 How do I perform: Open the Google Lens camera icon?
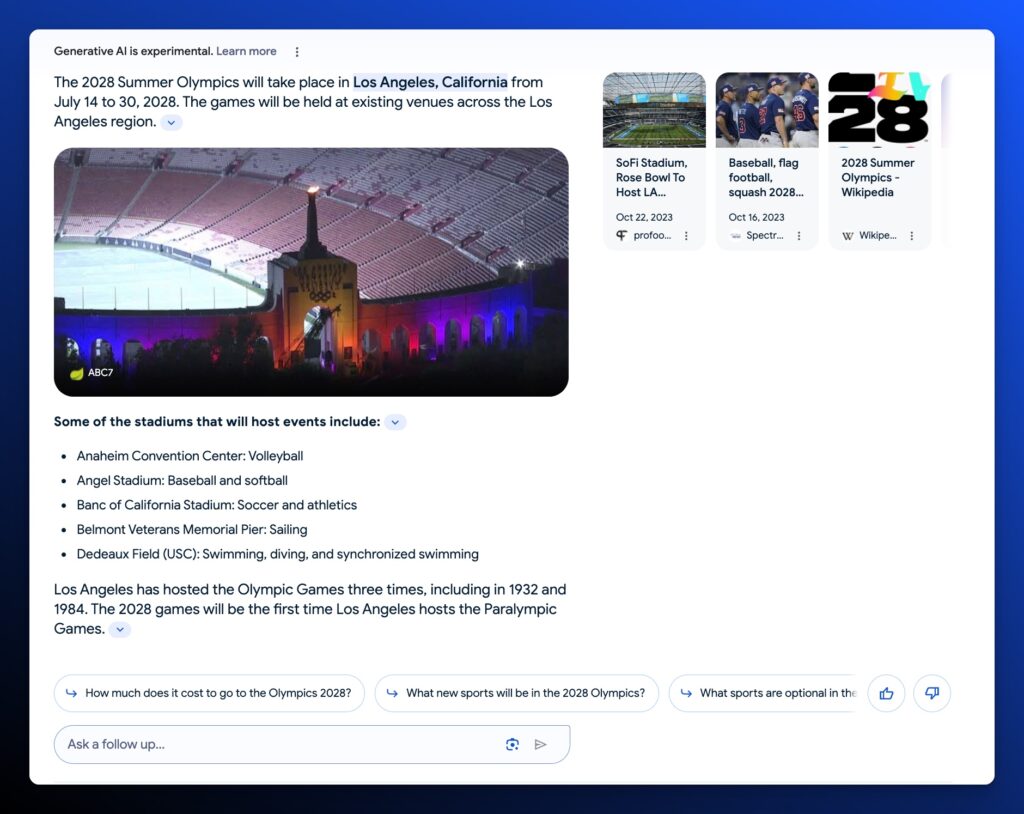[x=512, y=744]
